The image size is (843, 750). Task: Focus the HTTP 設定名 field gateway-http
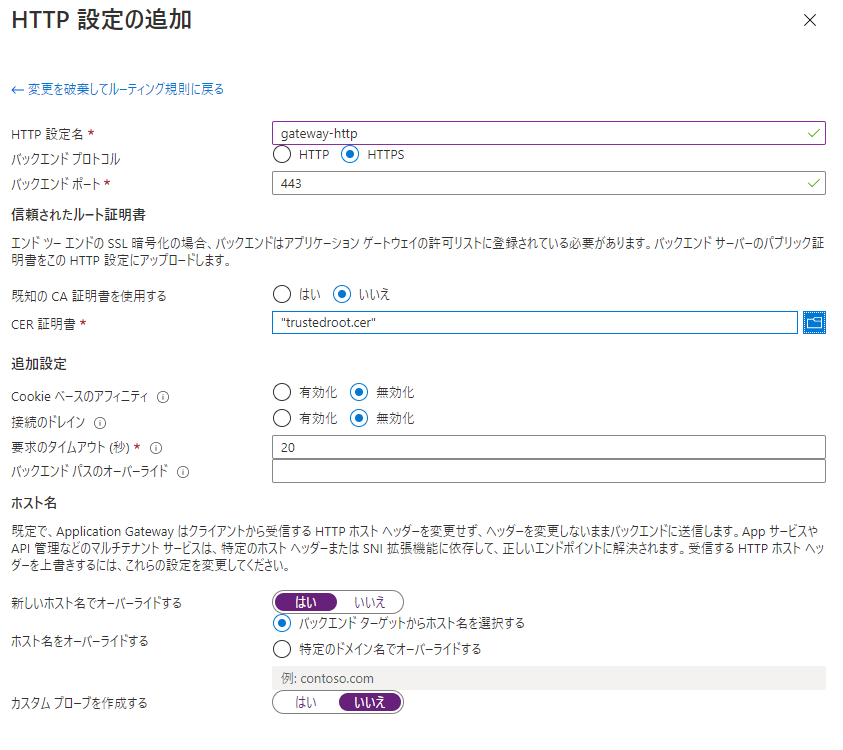point(548,133)
